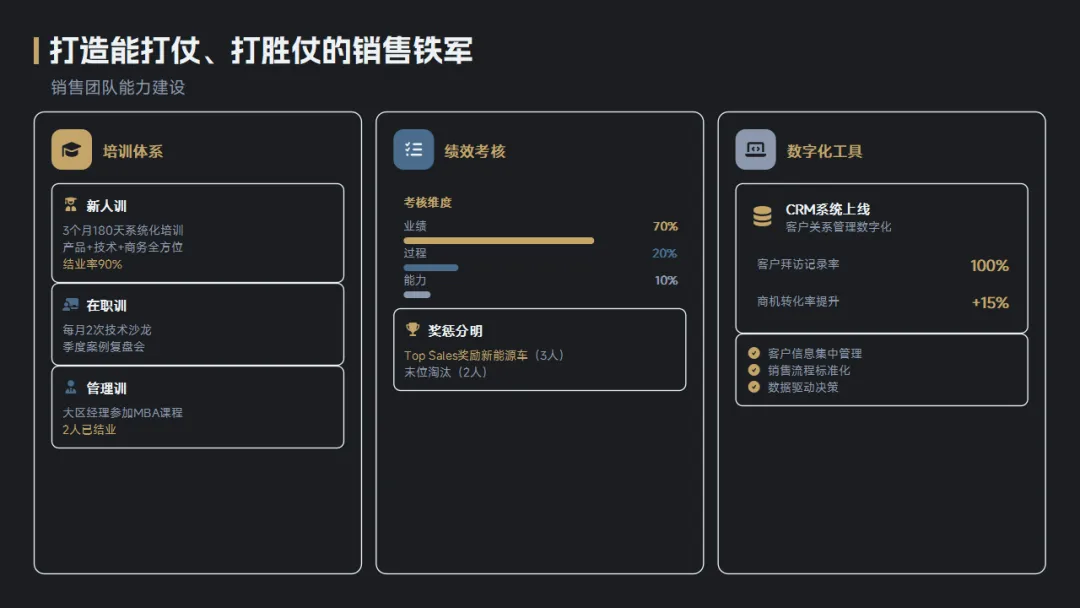Click the subtitle 销售团队能力建设
This screenshot has width=1080, height=608.
pos(118,88)
